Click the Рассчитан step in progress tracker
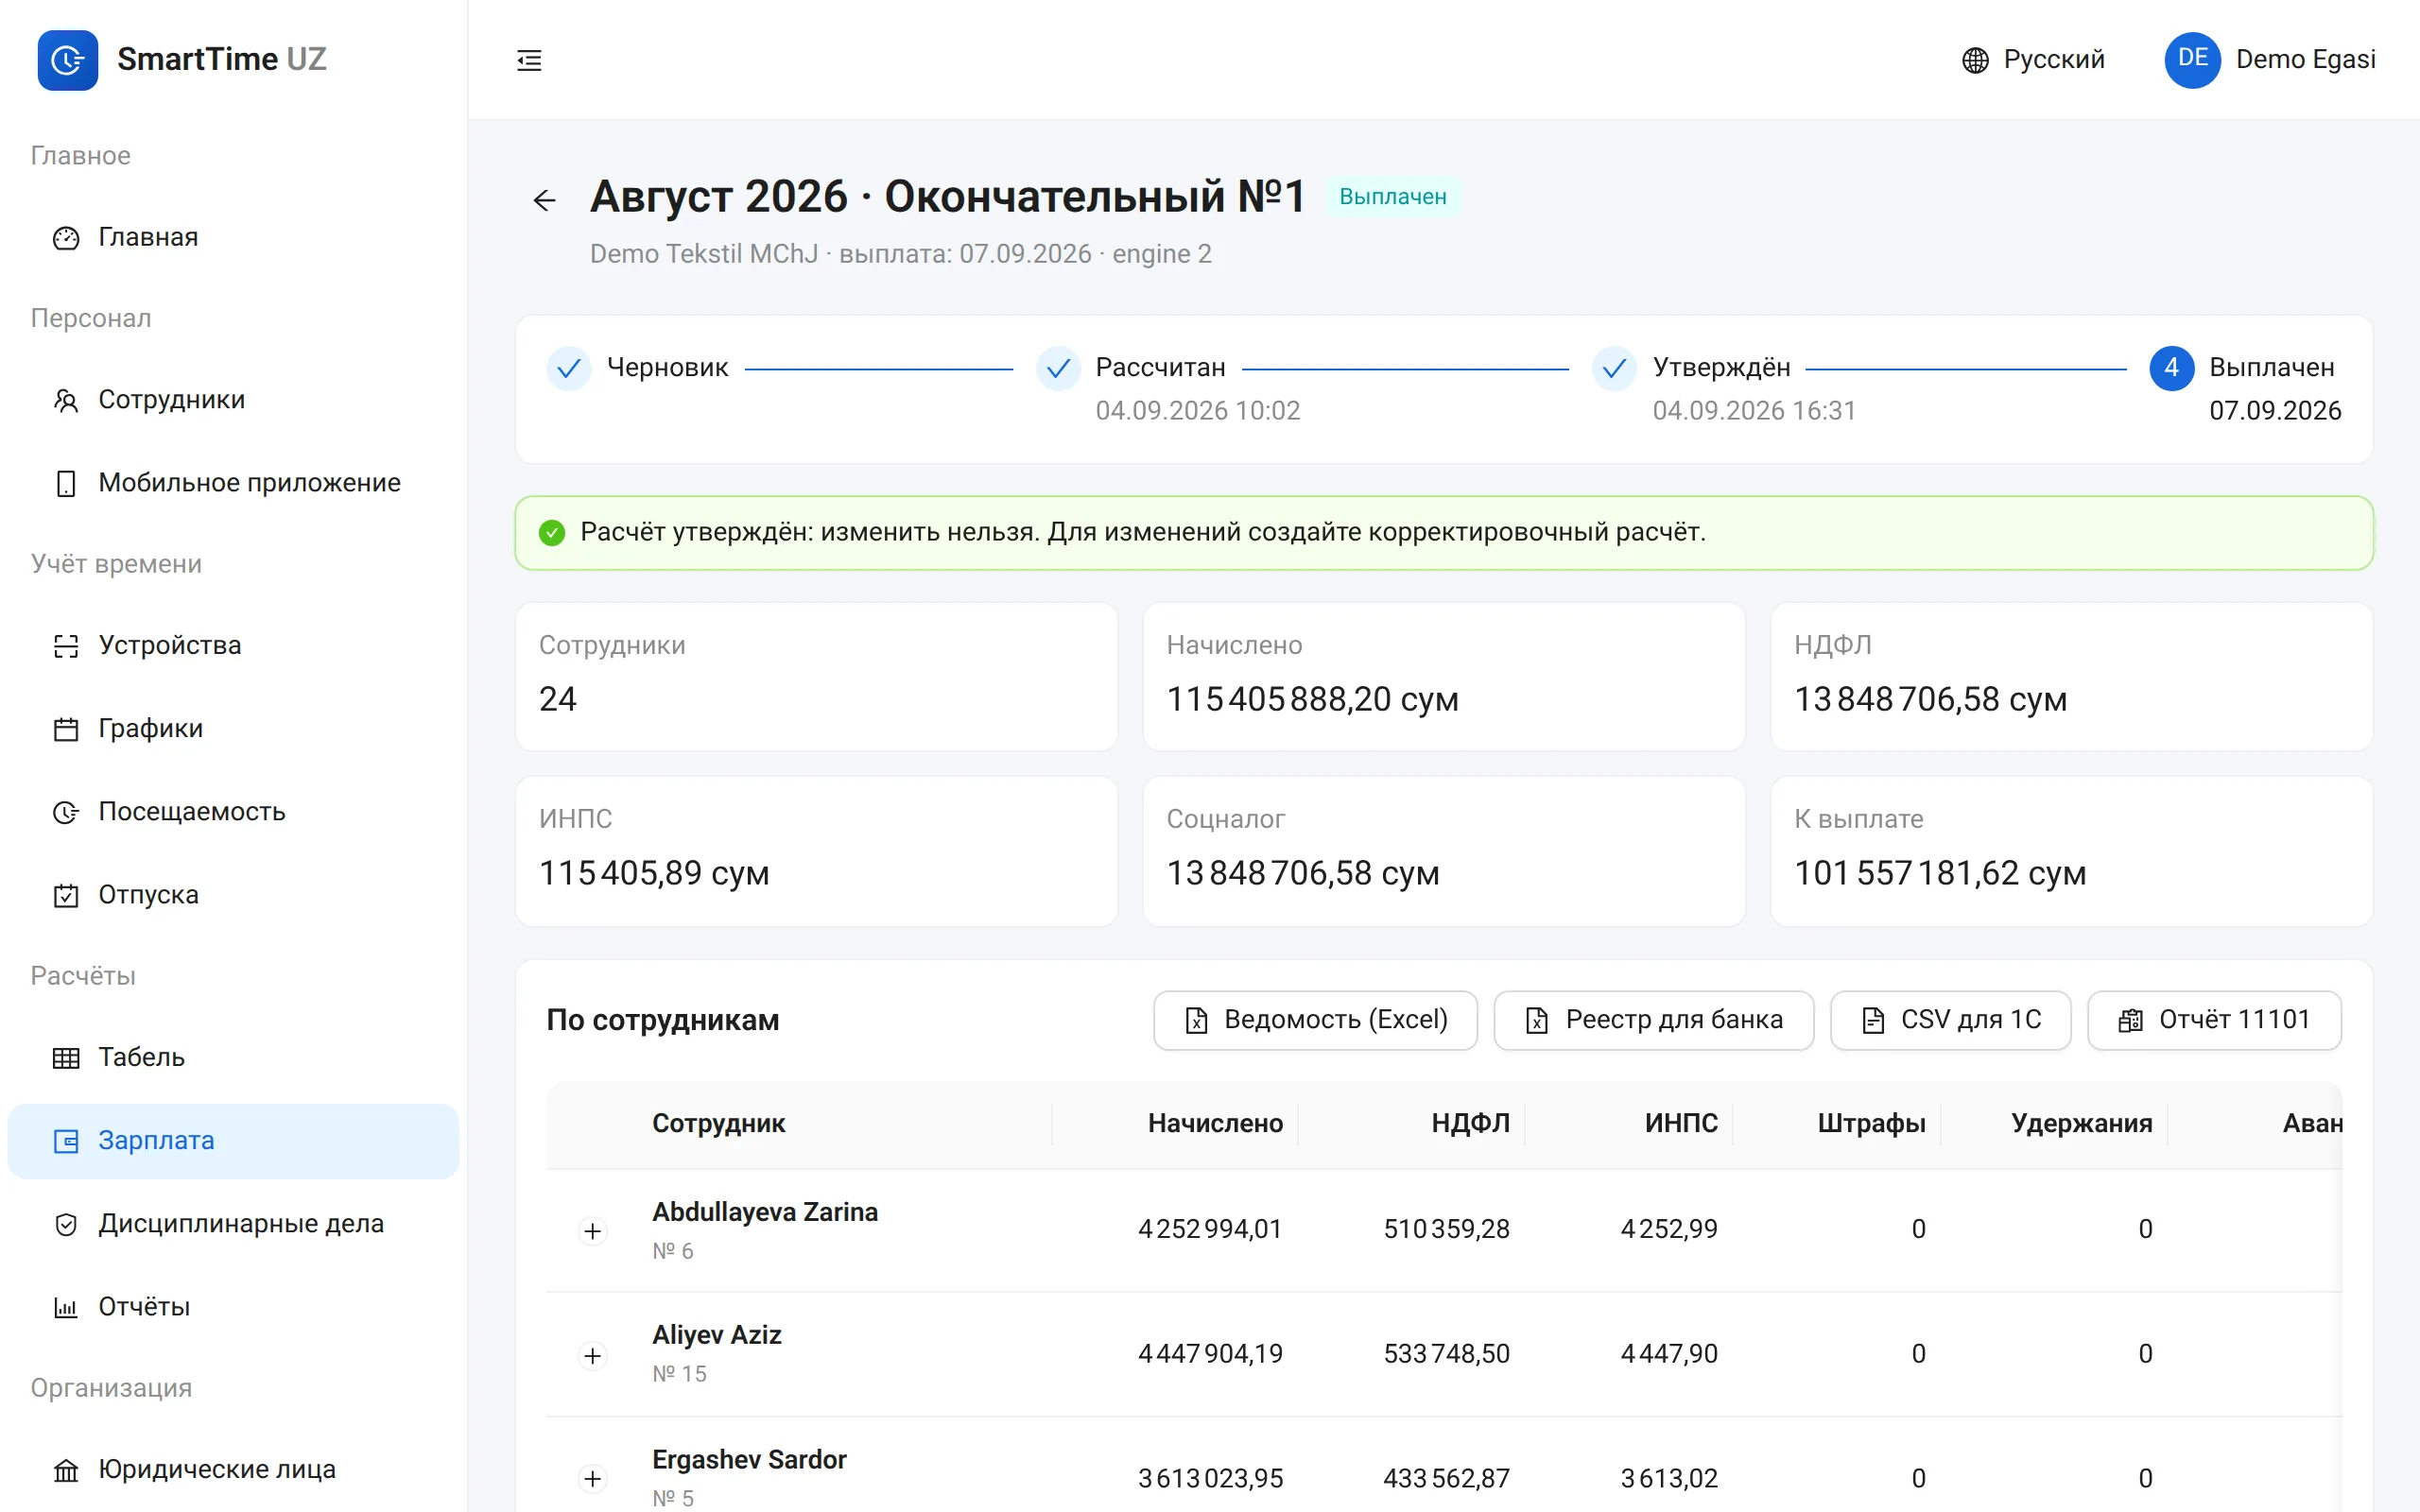The height and width of the screenshot is (1512, 2420). point(1160,368)
